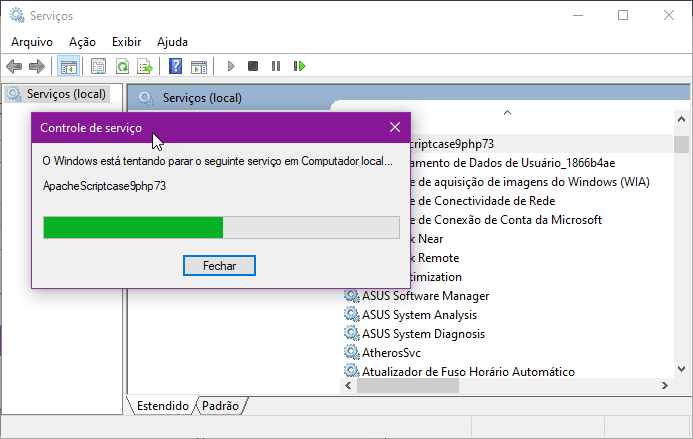Click the horizontal scrollbar left arrow
Viewport: 693px width, 439px height.
pyautogui.click(x=348, y=386)
